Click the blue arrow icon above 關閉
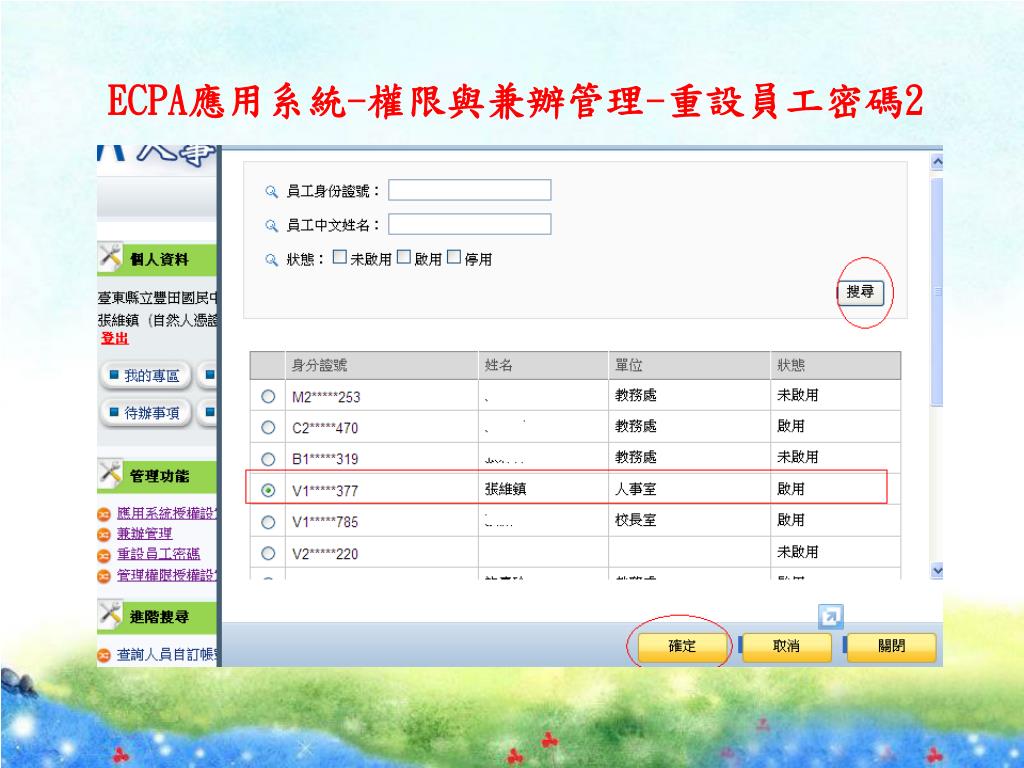1024x768 pixels. click(x=831, y=616)
